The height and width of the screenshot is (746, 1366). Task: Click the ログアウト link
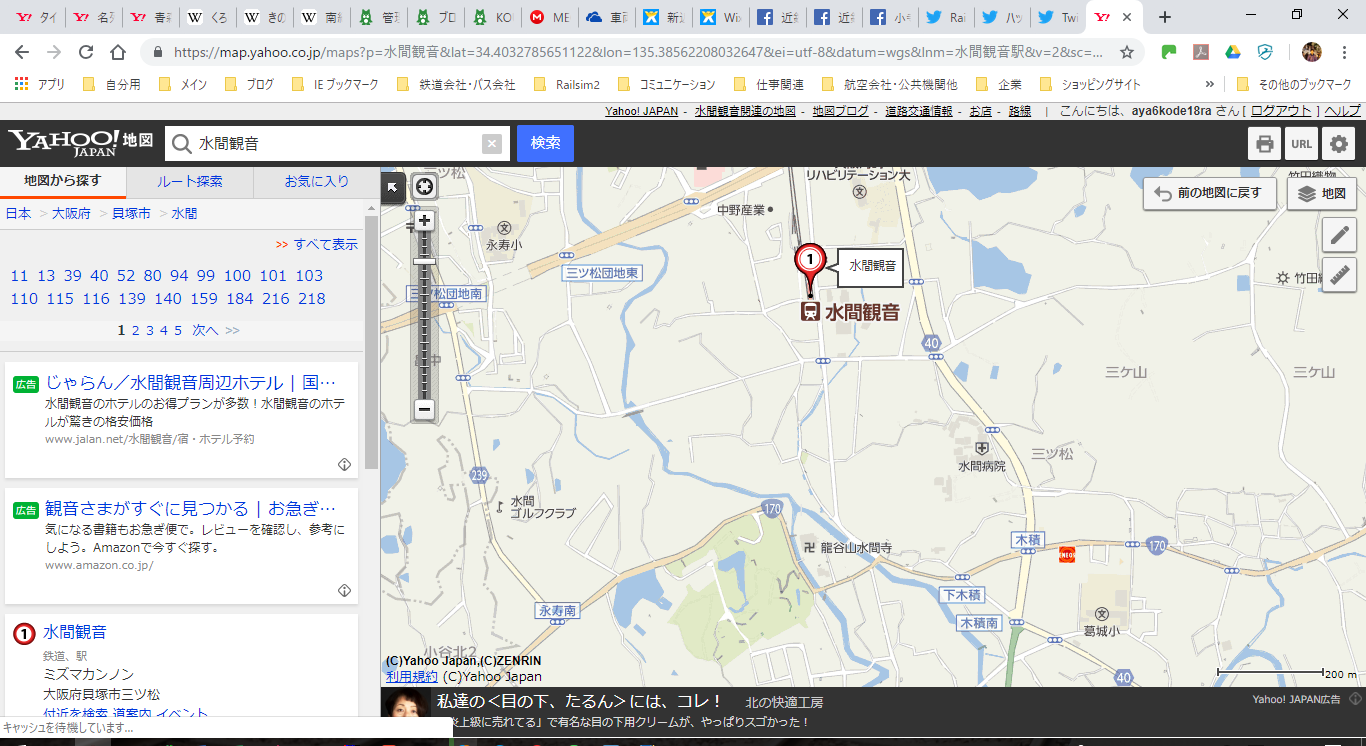(1281, 111)
